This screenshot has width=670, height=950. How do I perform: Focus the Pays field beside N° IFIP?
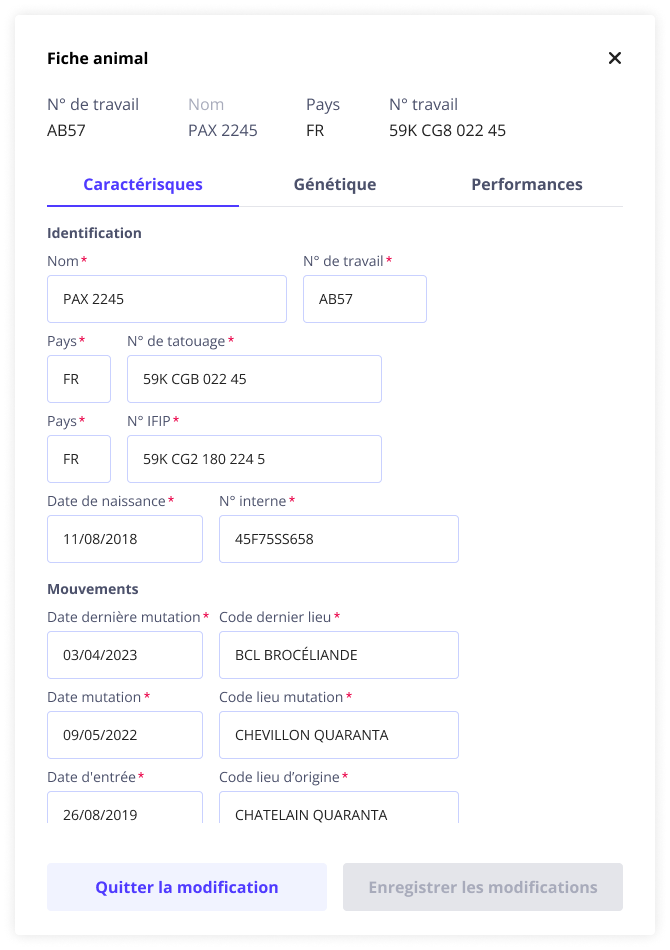[x=79, y=459]
